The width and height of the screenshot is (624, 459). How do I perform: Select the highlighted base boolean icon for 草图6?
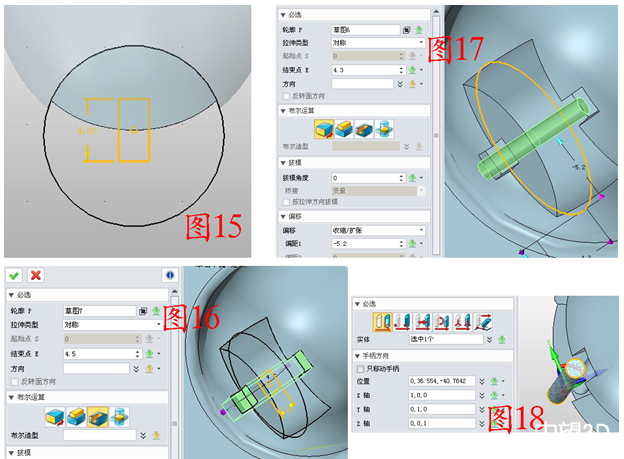(x=325, y=128)
